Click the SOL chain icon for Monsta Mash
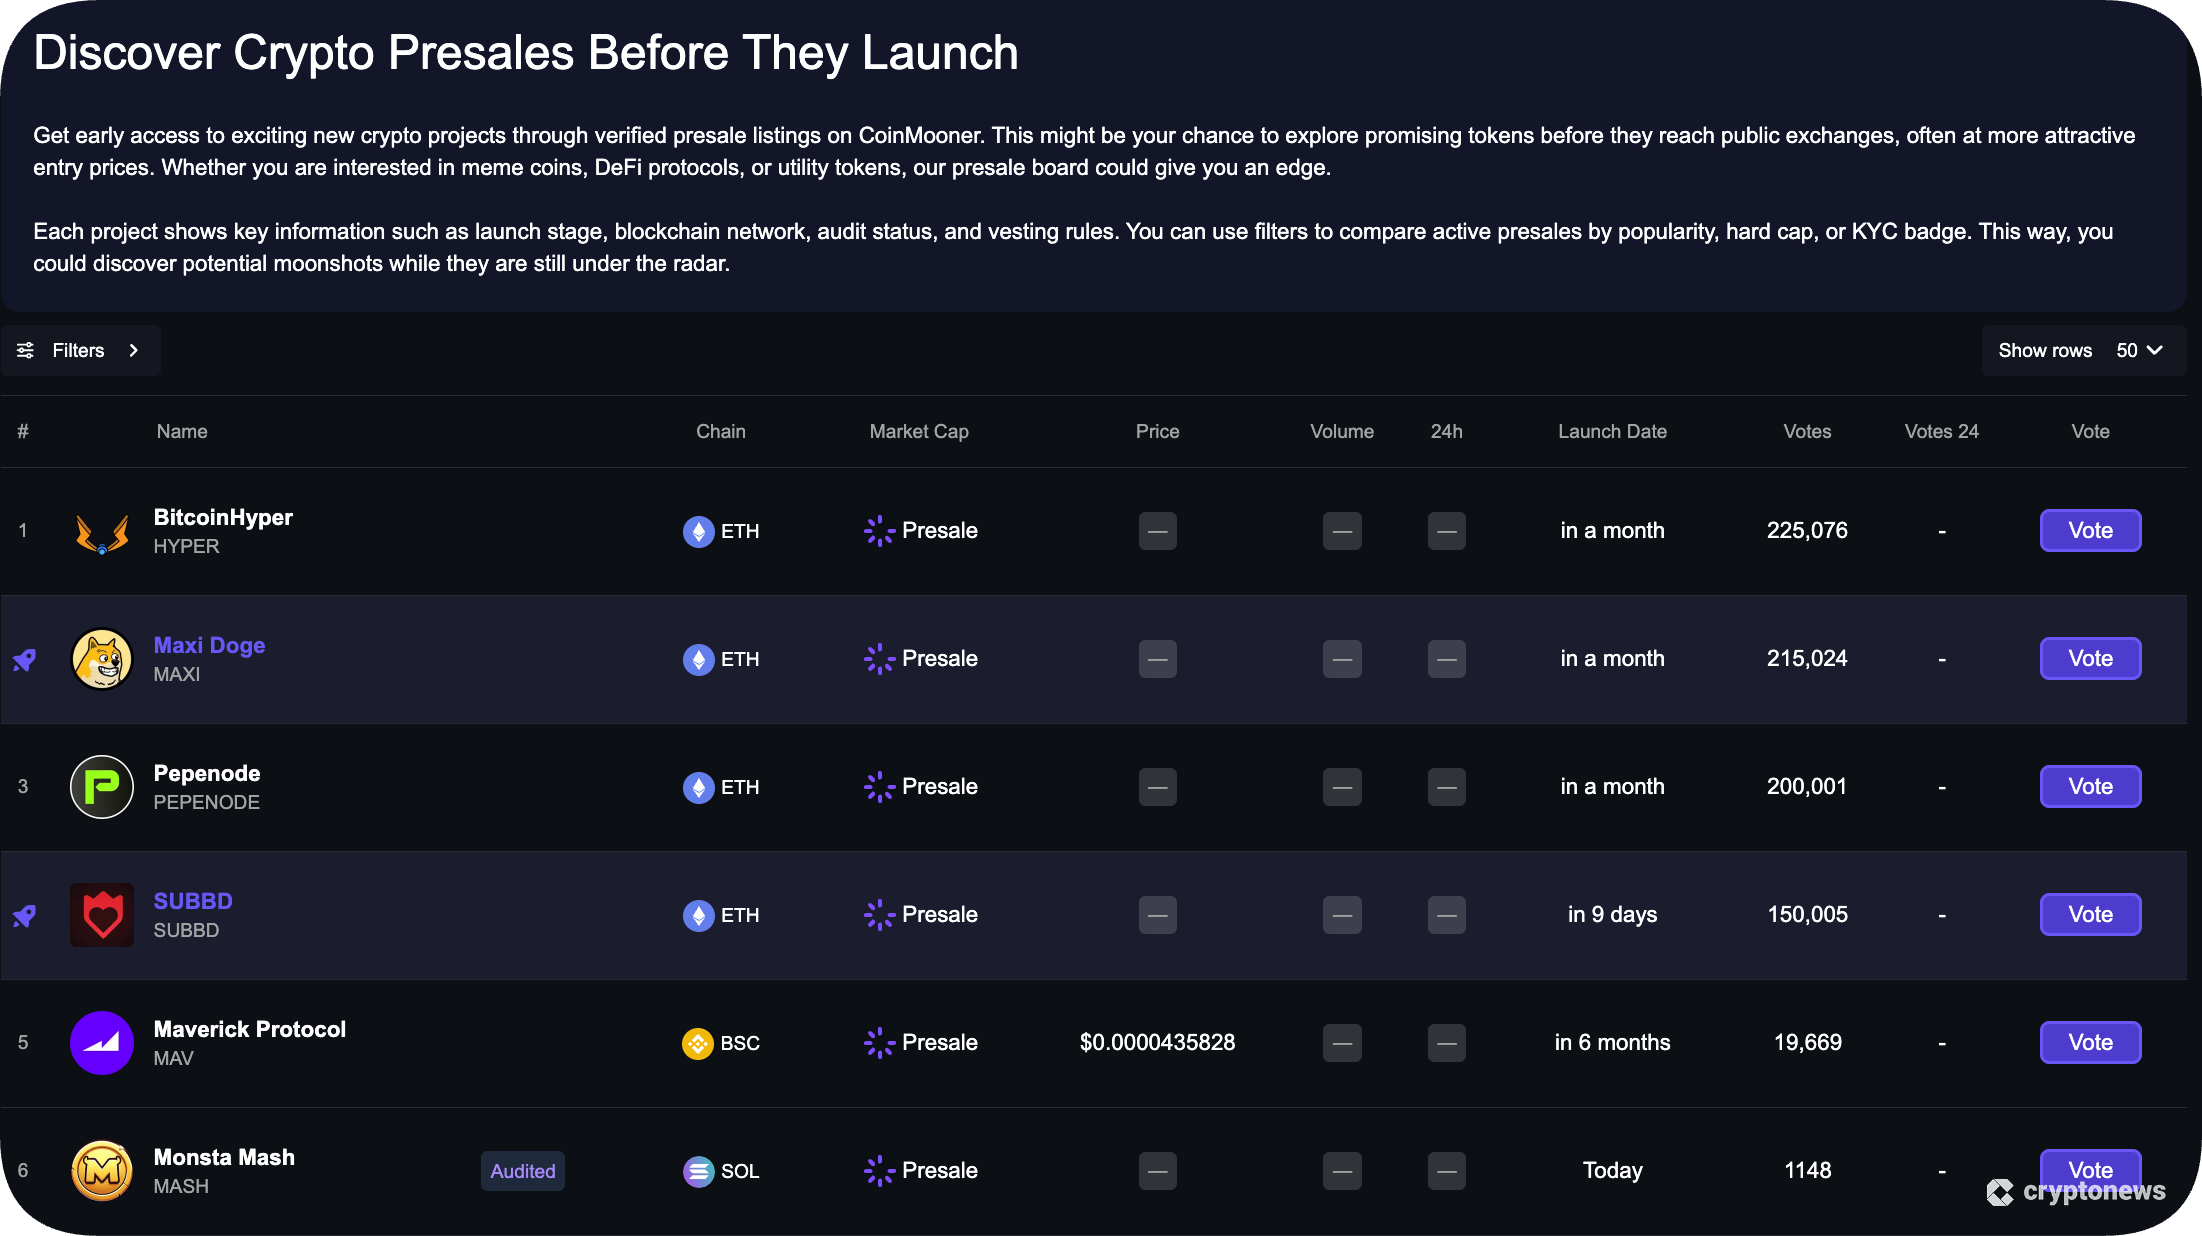 (698, 1171)
